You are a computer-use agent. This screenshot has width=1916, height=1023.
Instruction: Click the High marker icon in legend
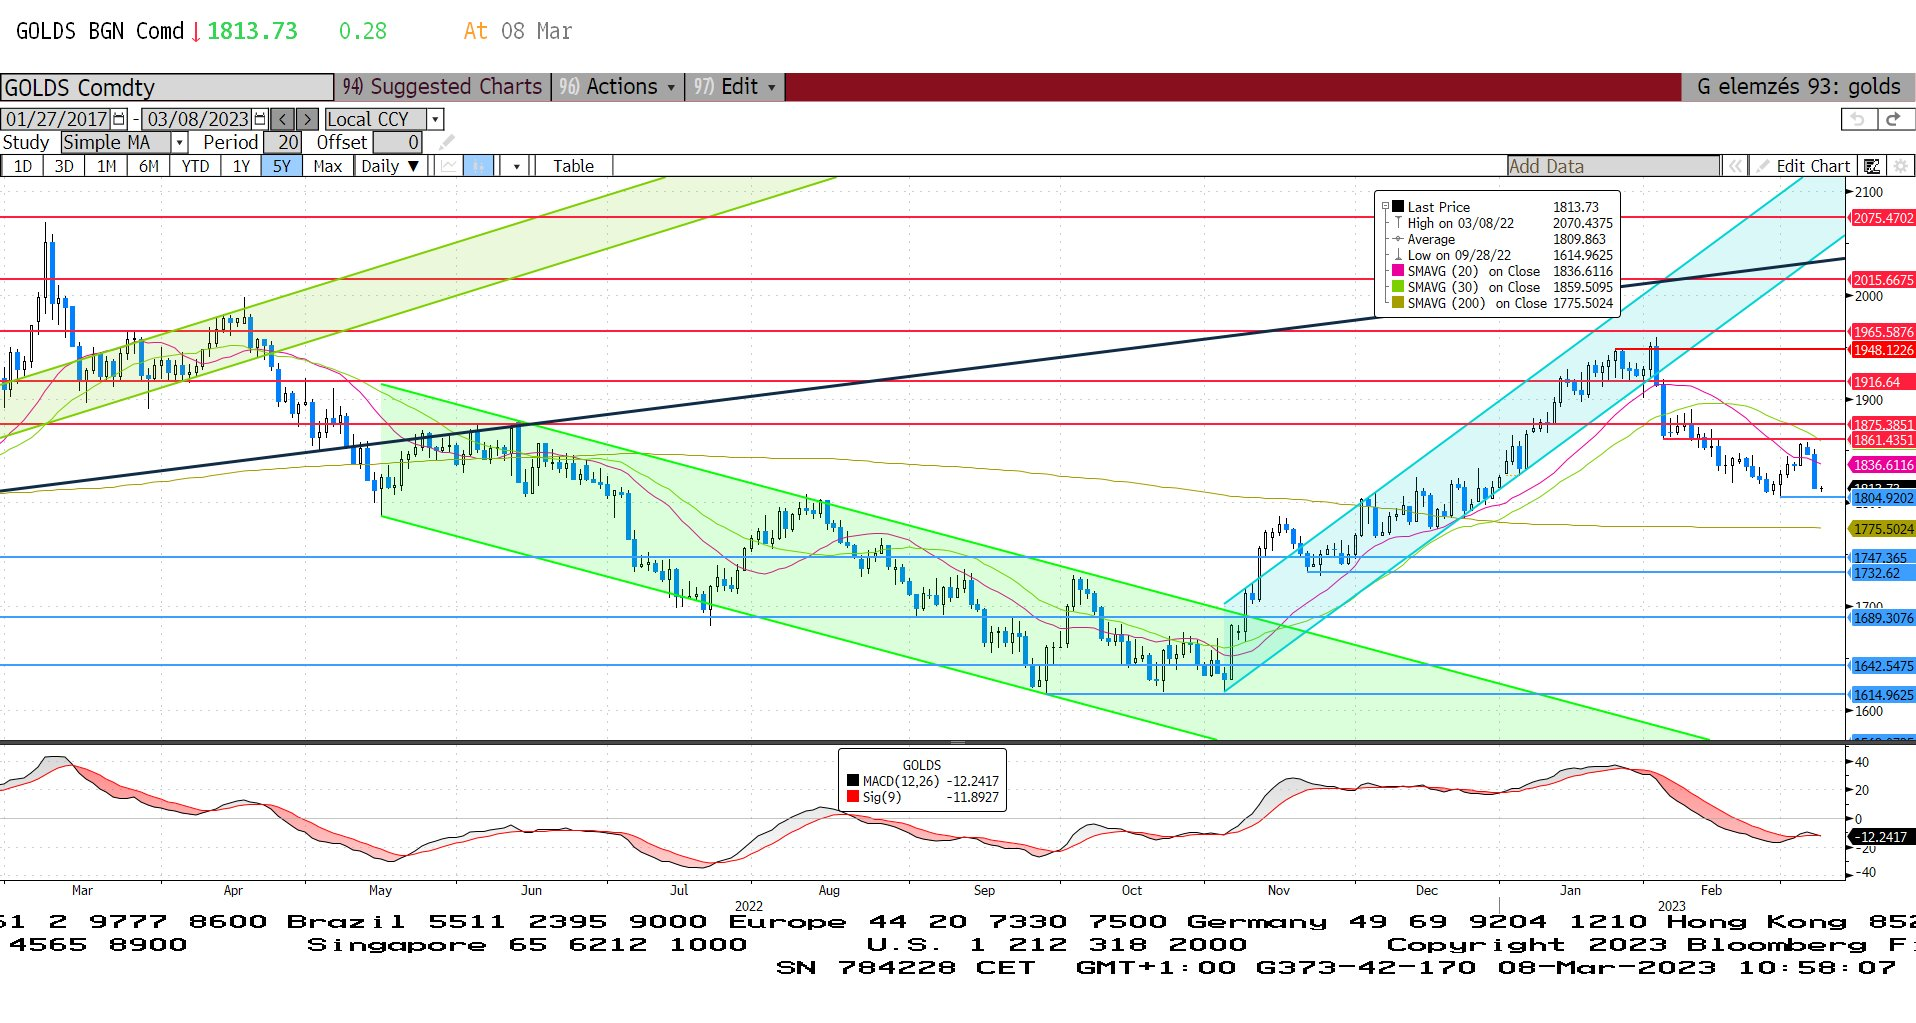pos(1398,223)
